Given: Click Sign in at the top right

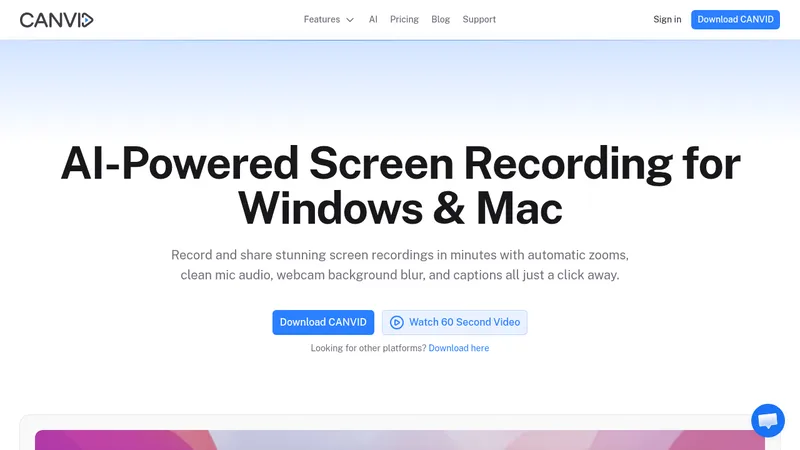Looking at the screenshot, I should 667,19.
